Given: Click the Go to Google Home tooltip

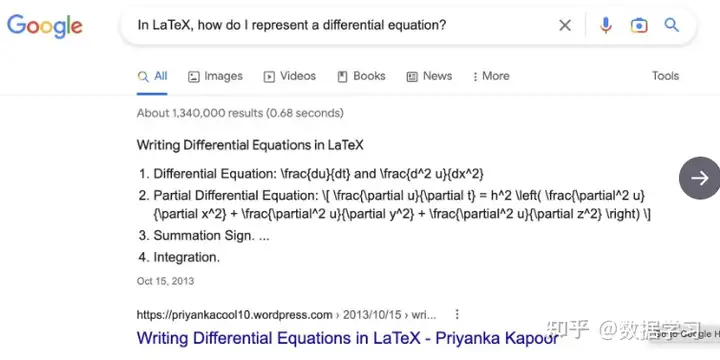Looking at the screenshot, I should (x=684, y=334).
